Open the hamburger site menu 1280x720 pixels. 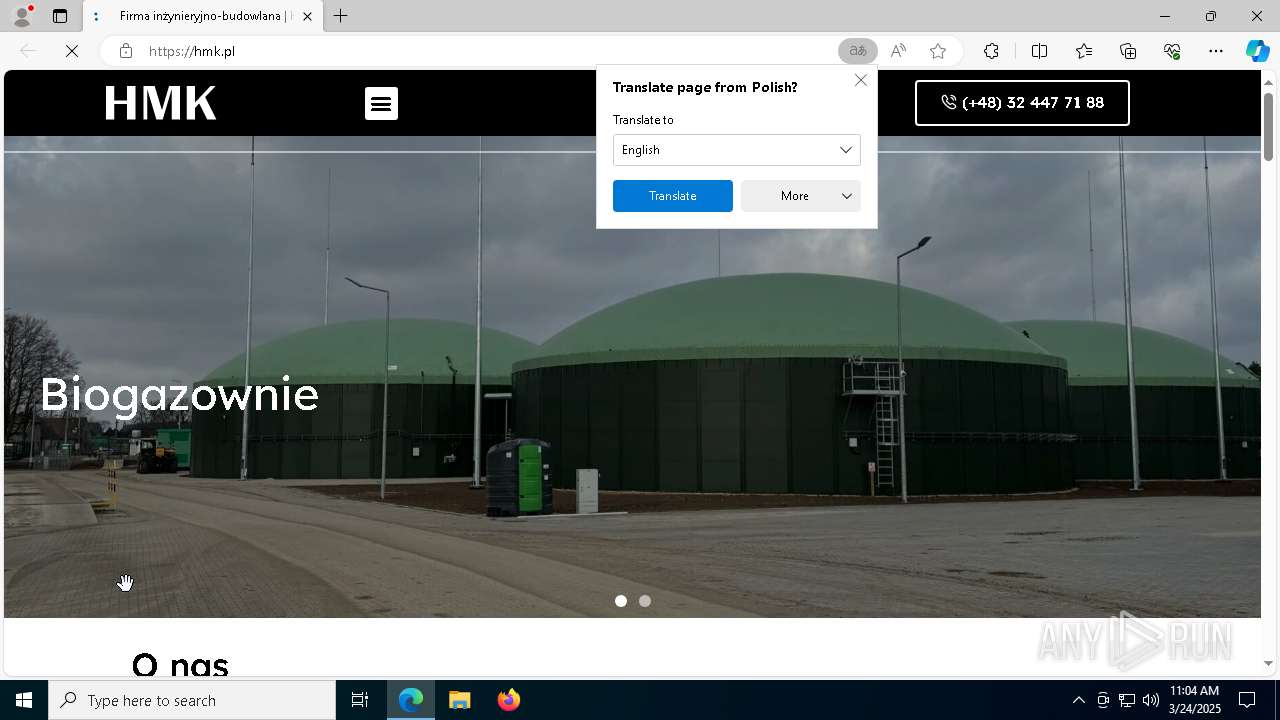(381, 103)
